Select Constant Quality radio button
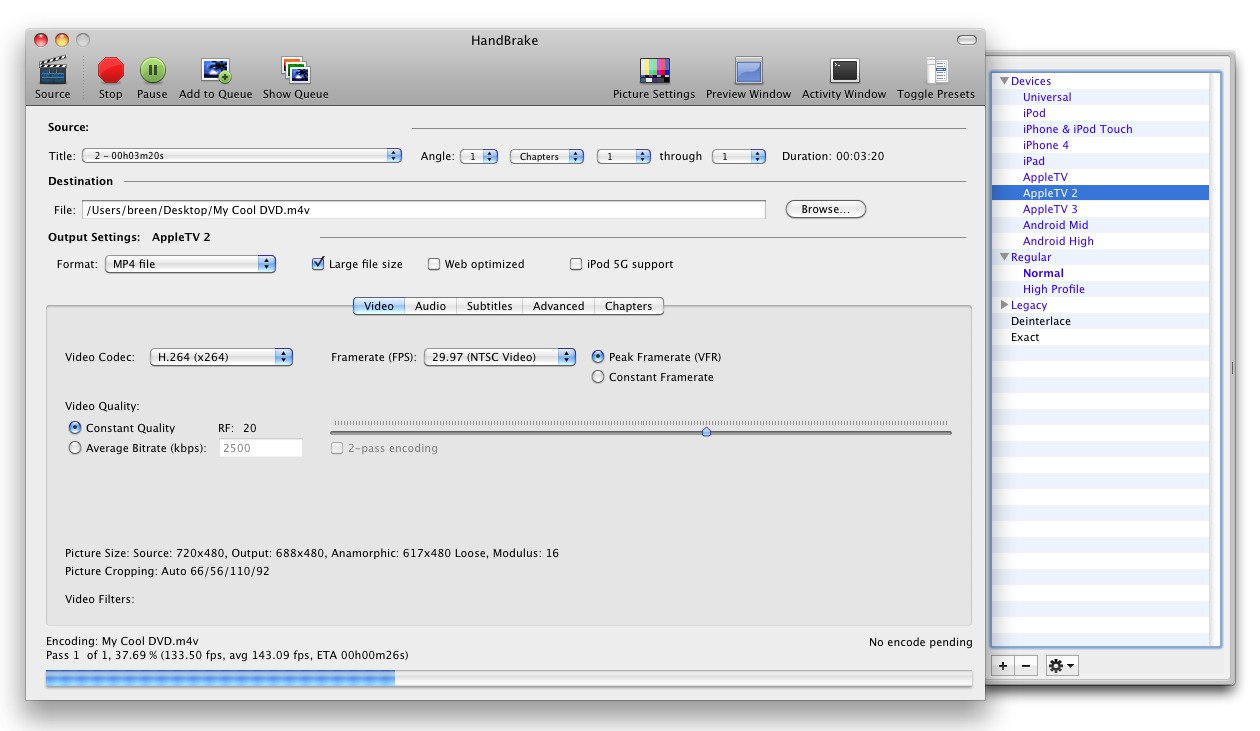Image resolution: width=1260 pixels, height=731 pixels. (x=75, y=428)
